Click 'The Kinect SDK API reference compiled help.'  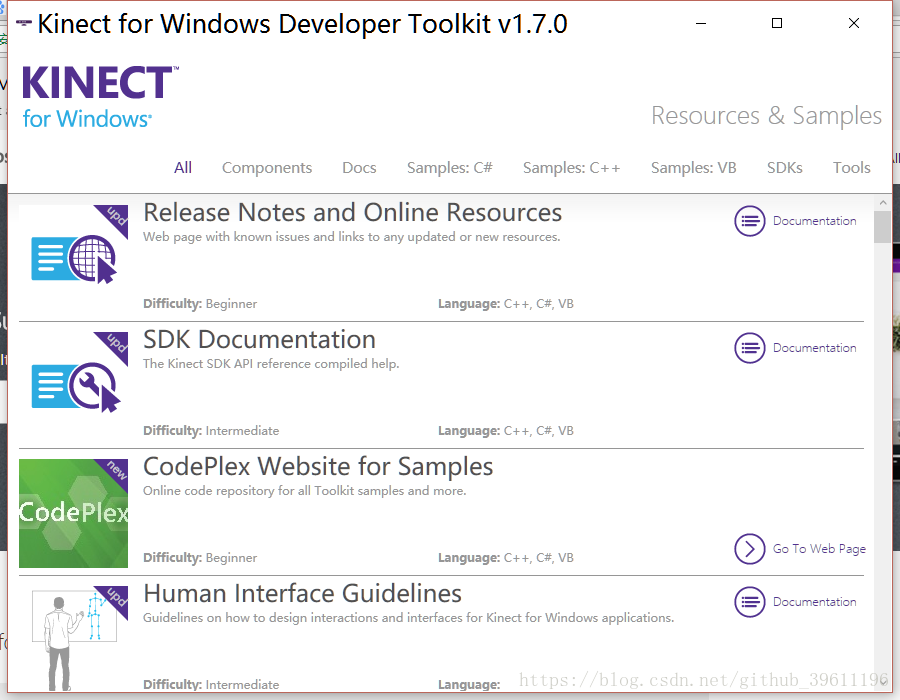pyautogui.click(x=271, y=364)
